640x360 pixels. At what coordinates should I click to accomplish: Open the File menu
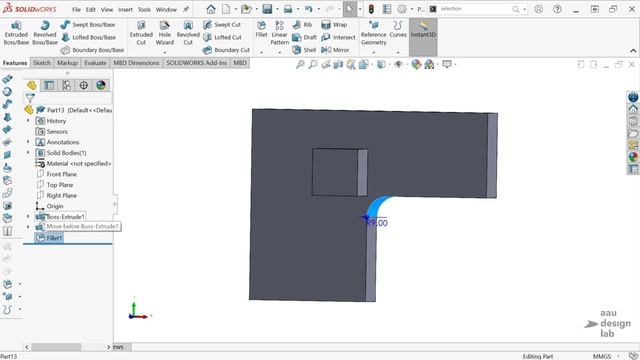click(x=76, y=9)
